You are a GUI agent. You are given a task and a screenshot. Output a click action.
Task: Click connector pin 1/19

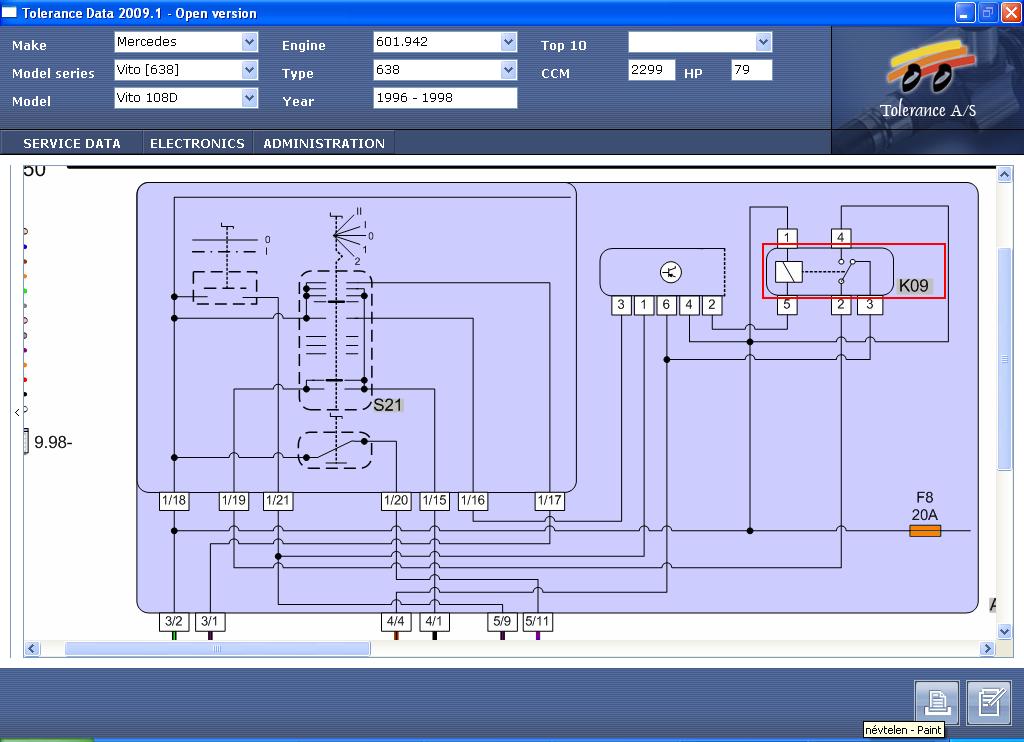tap(234, 501)
